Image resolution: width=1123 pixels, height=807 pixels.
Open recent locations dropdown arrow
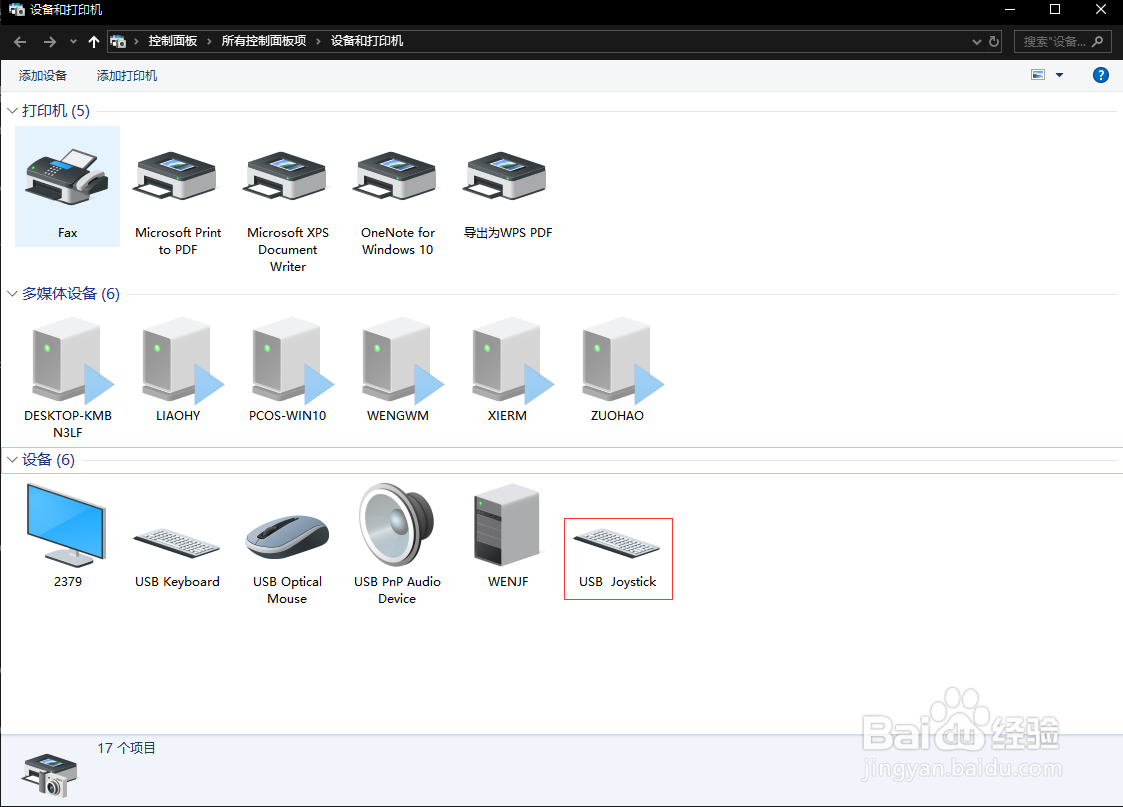(73, 42)
